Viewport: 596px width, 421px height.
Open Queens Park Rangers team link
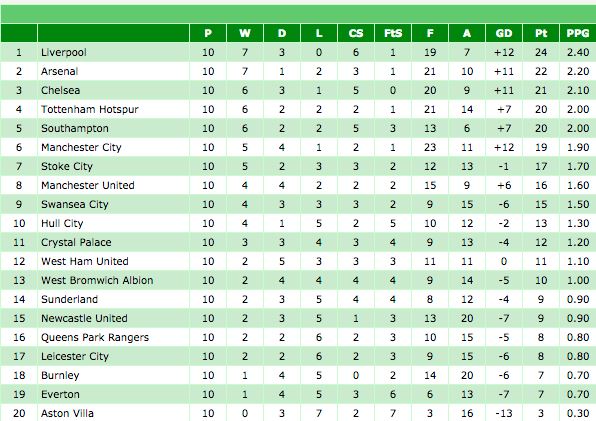tap(95, 337)
